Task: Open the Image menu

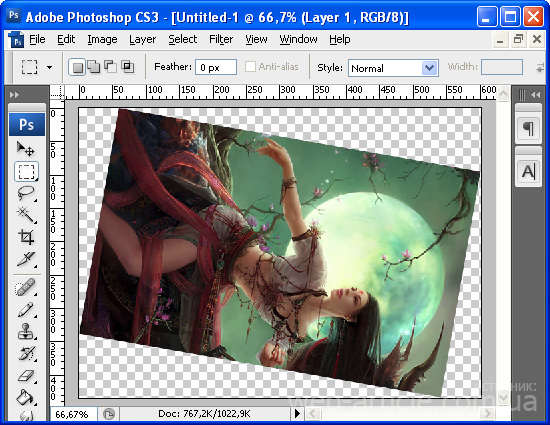Action: tap(102, 39)
